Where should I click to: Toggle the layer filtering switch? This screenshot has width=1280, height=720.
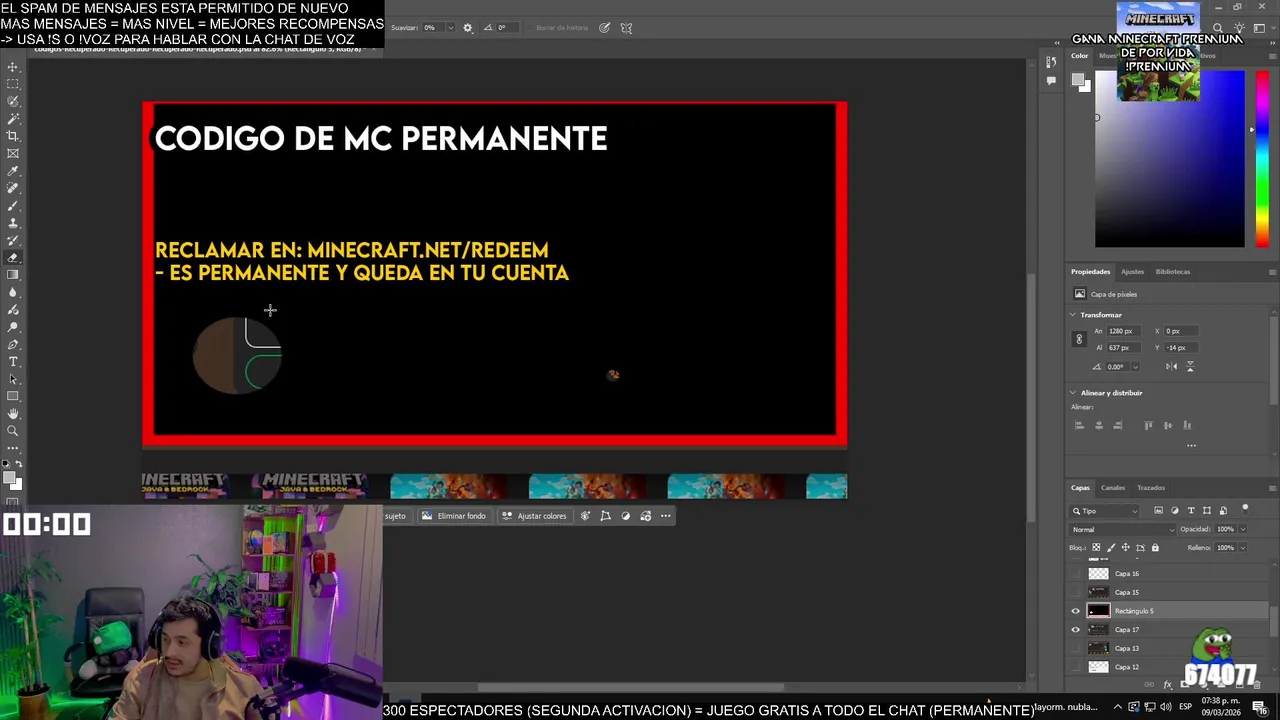tap(1245, 510)
